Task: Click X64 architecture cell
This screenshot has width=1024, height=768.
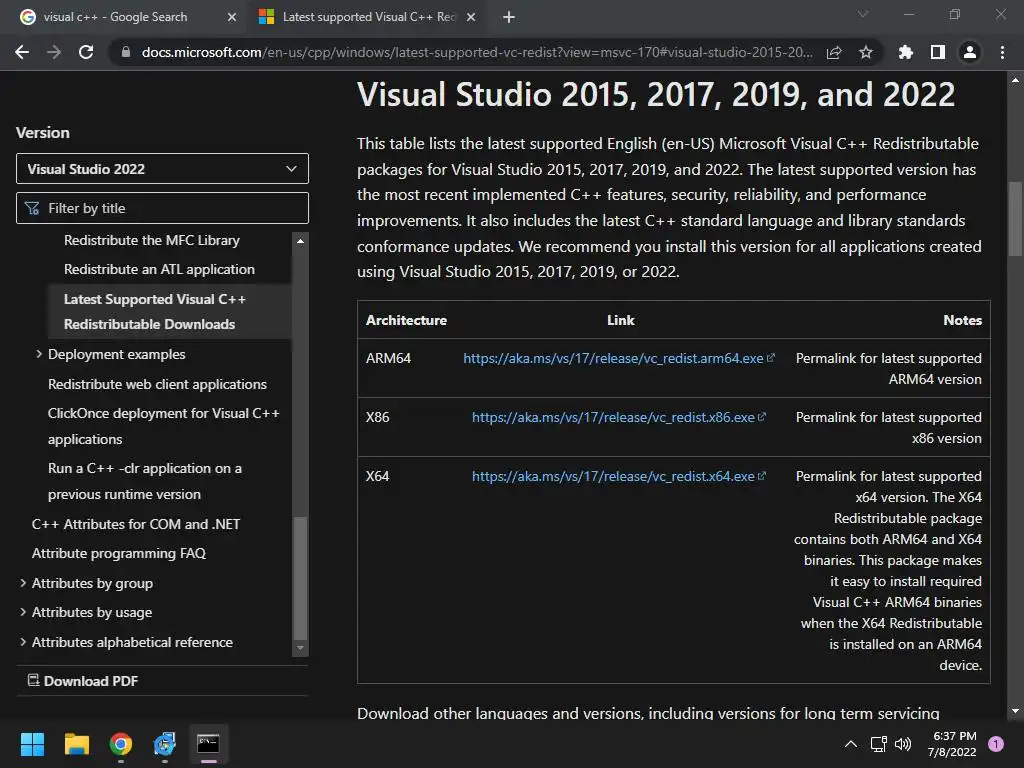Action: pos(377,476)
